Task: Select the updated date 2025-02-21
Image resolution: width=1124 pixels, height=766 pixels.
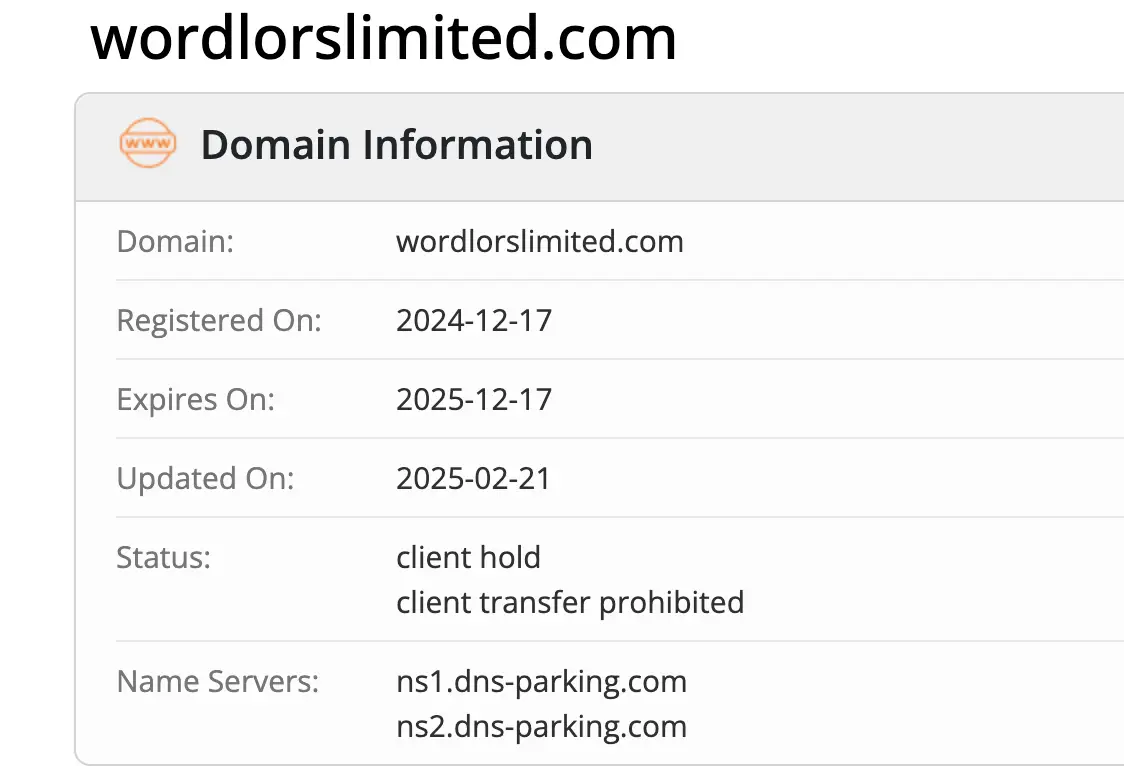Action: 473,479
